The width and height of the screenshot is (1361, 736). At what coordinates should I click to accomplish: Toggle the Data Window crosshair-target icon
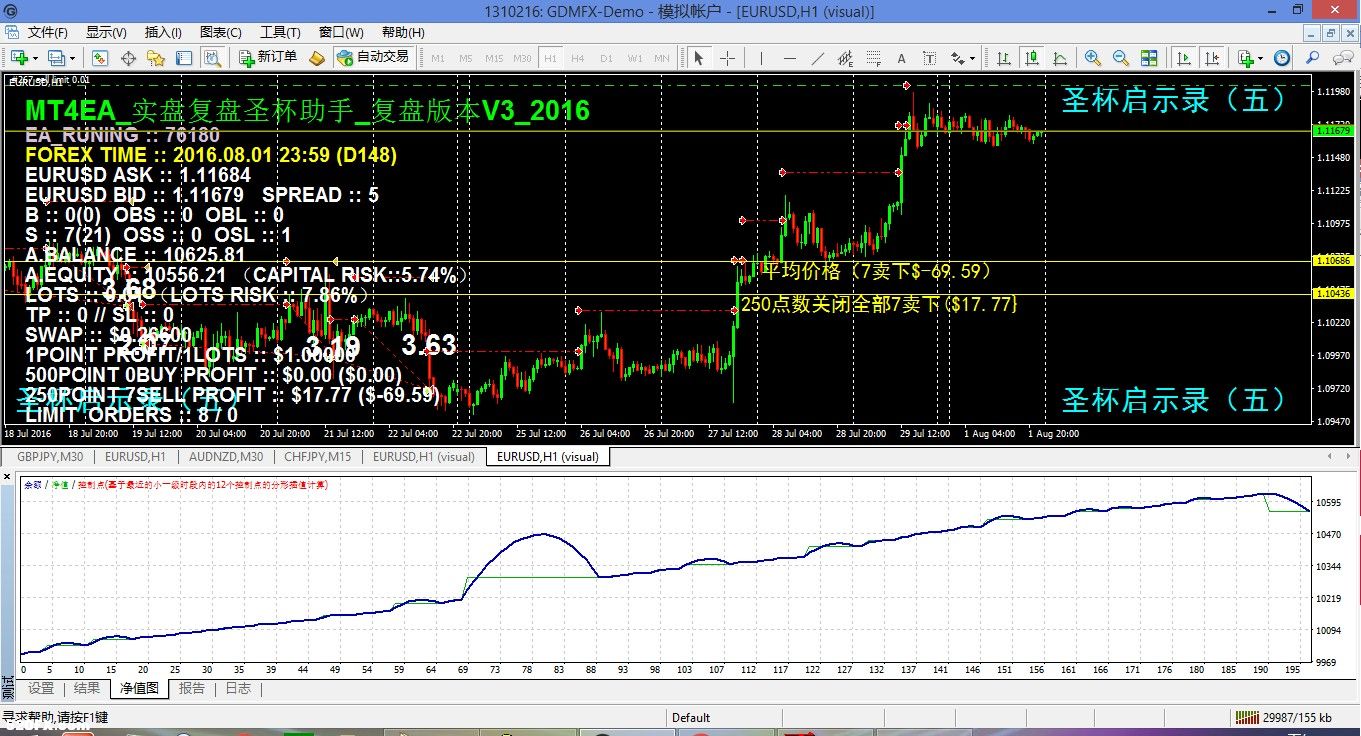click(128, 58)
